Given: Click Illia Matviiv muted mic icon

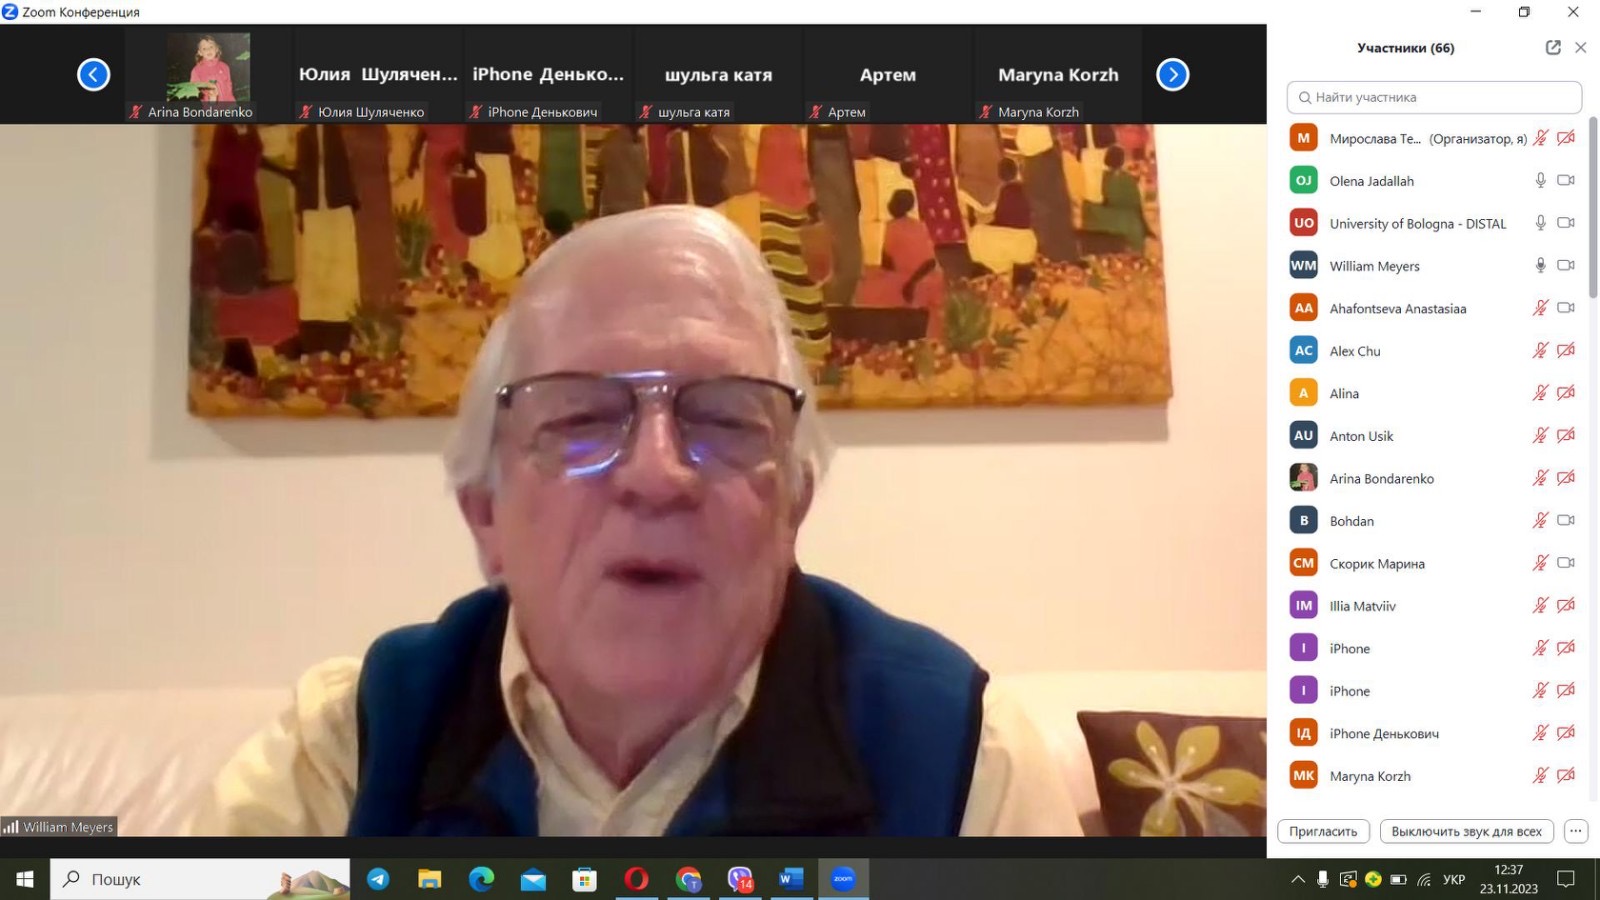Looking at the screenshot, I should click(x=1541, y=605).
